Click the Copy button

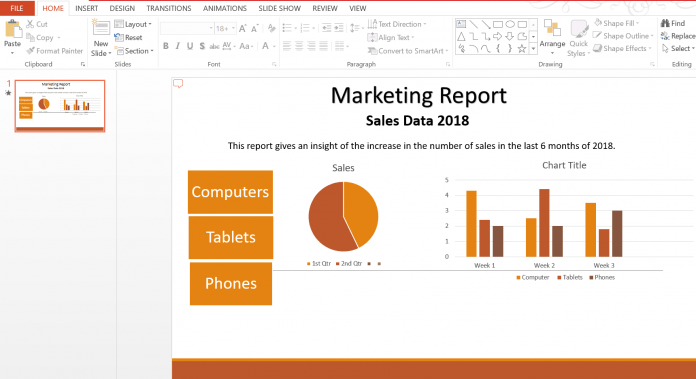pos(43,38)
